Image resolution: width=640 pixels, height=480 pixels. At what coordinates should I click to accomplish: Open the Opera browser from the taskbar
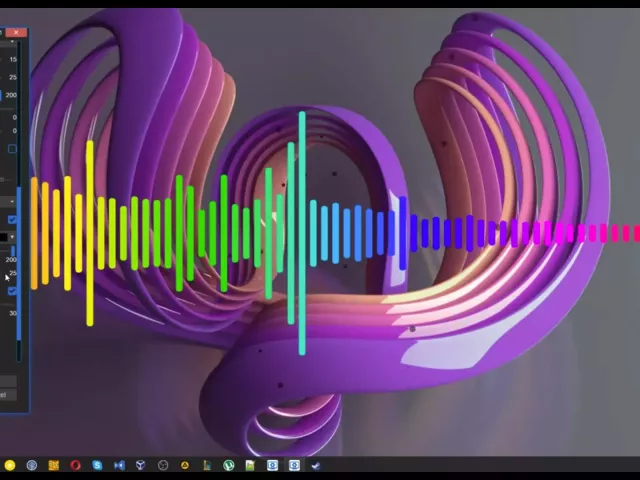[75, 465]
